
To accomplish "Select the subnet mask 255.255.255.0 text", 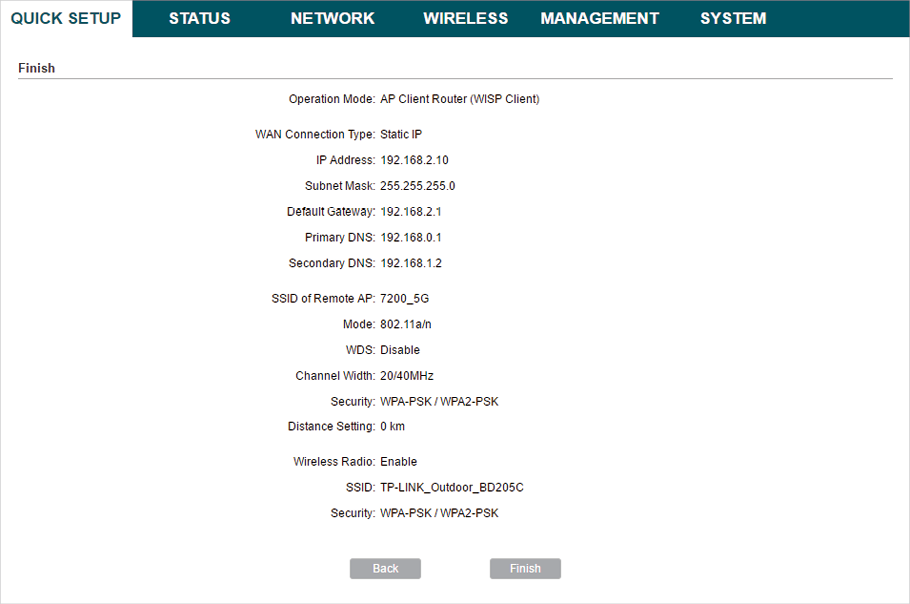I will 417,186.
